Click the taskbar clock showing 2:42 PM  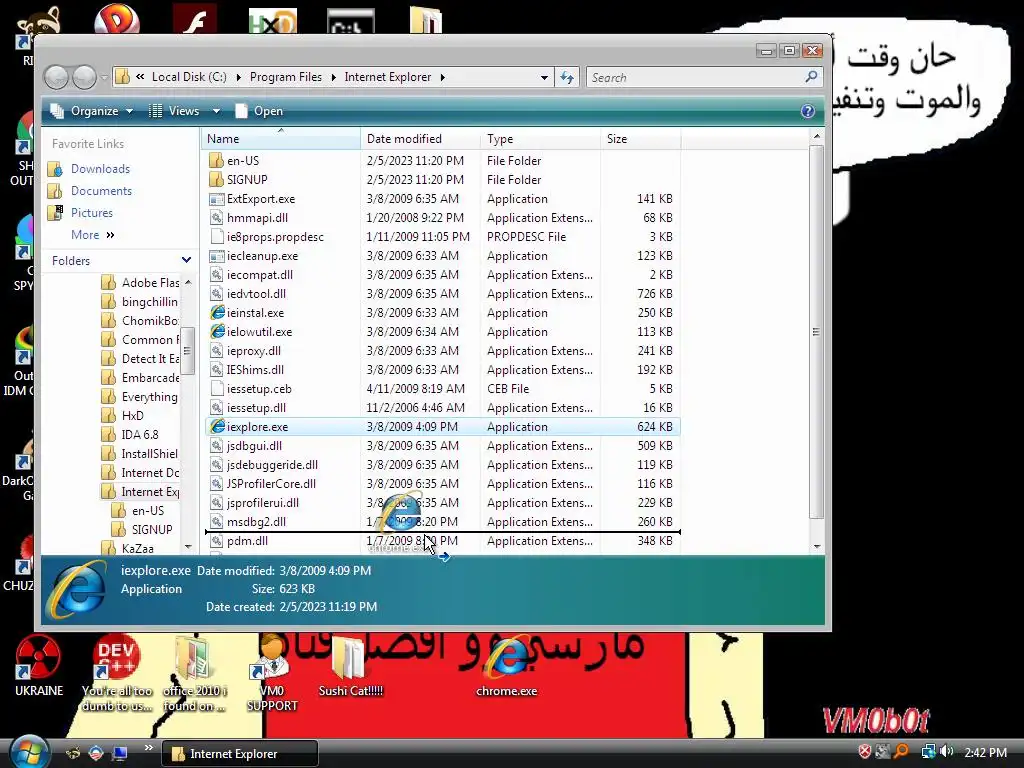coord(985,752)
